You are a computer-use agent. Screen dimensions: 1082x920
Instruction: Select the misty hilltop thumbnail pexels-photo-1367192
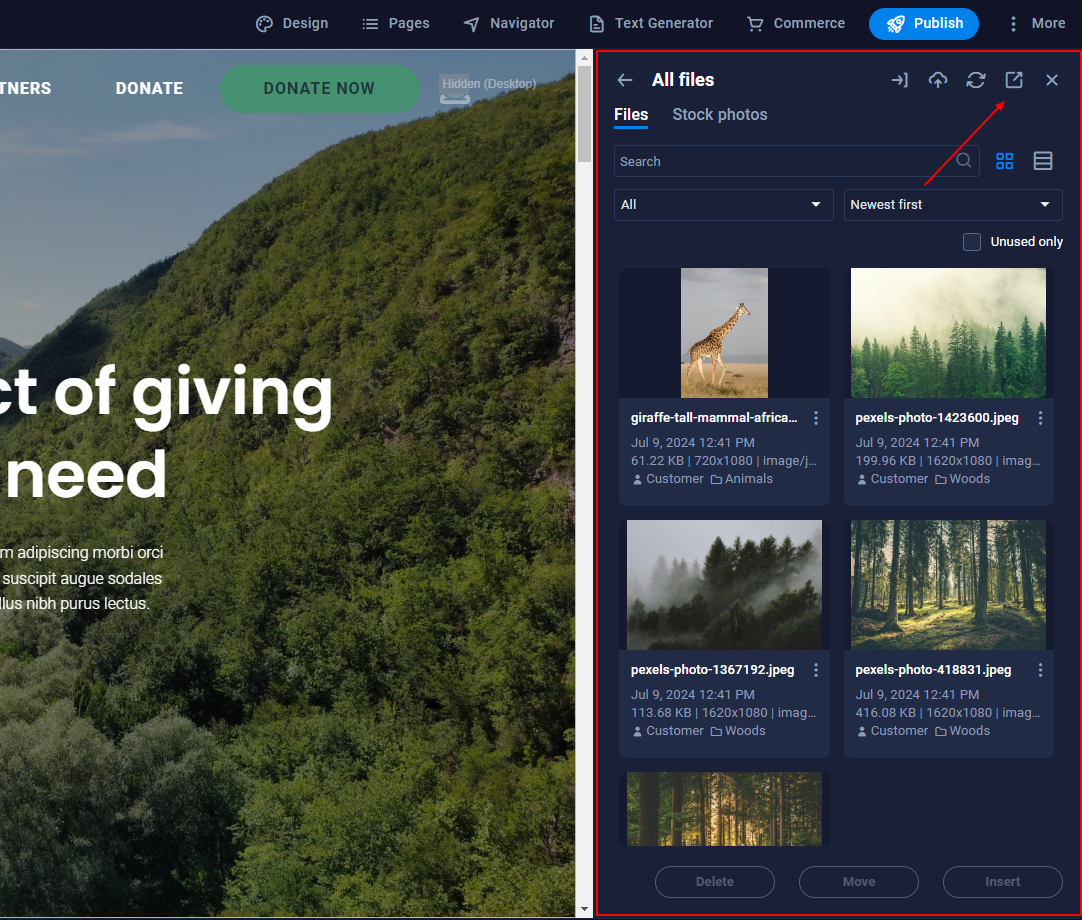[x=724, y=585]
